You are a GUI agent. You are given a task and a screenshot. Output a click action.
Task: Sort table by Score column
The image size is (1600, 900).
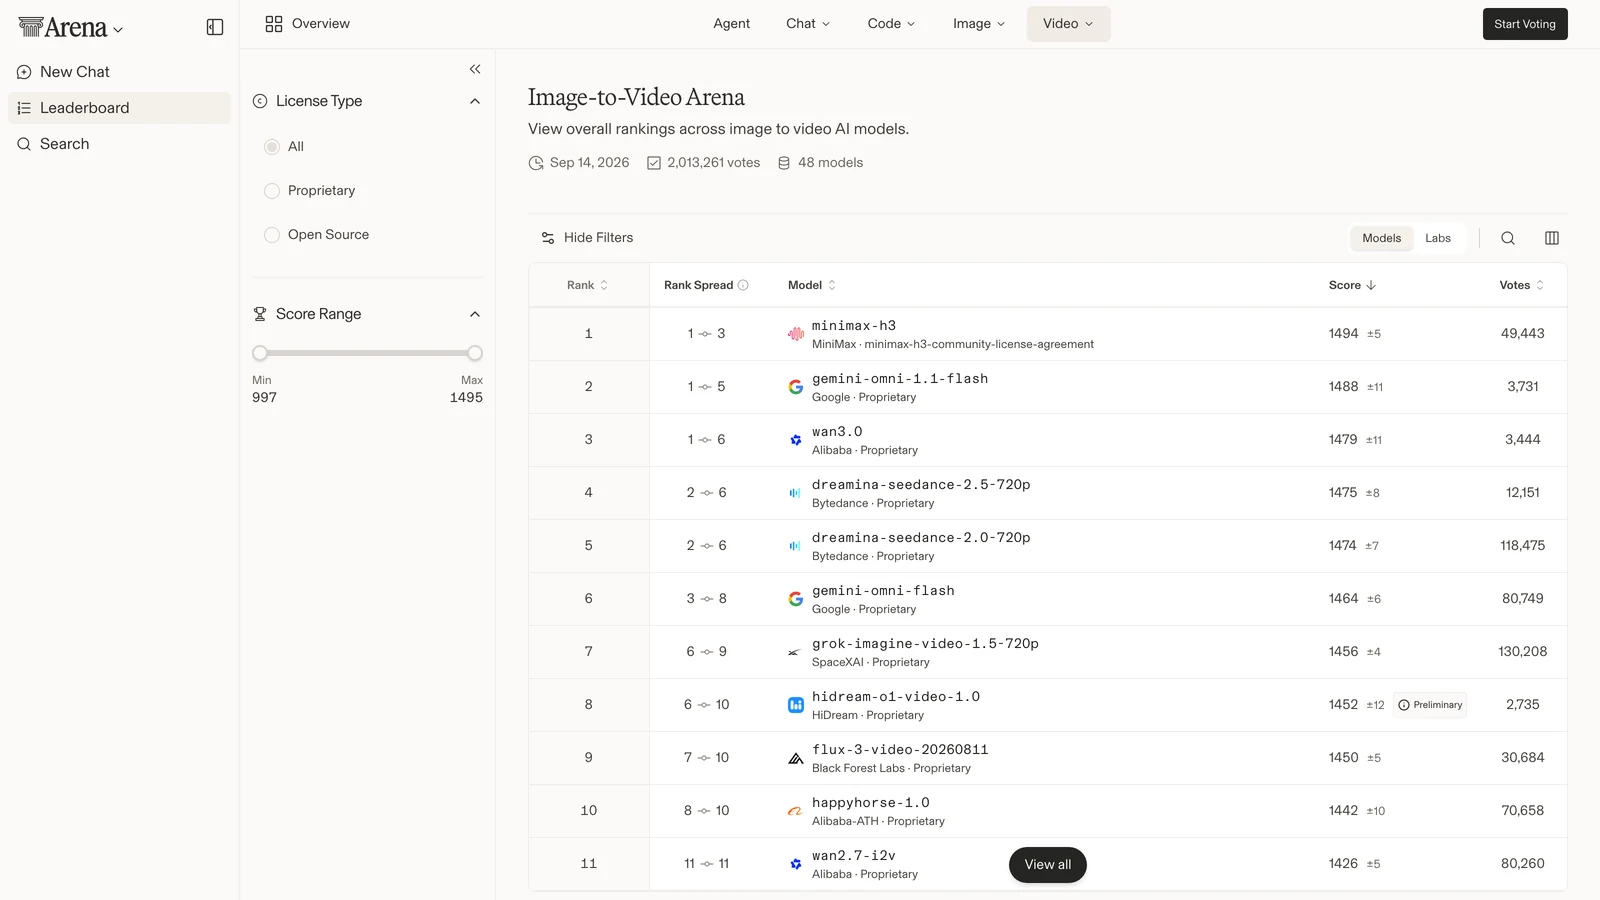1352,285
